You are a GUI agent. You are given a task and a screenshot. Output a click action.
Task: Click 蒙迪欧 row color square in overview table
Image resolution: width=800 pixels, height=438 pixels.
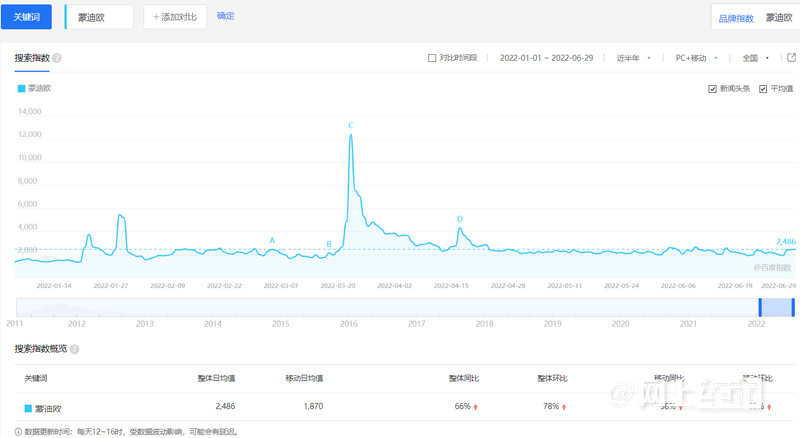pyautogui.click(x=29, y=408)
